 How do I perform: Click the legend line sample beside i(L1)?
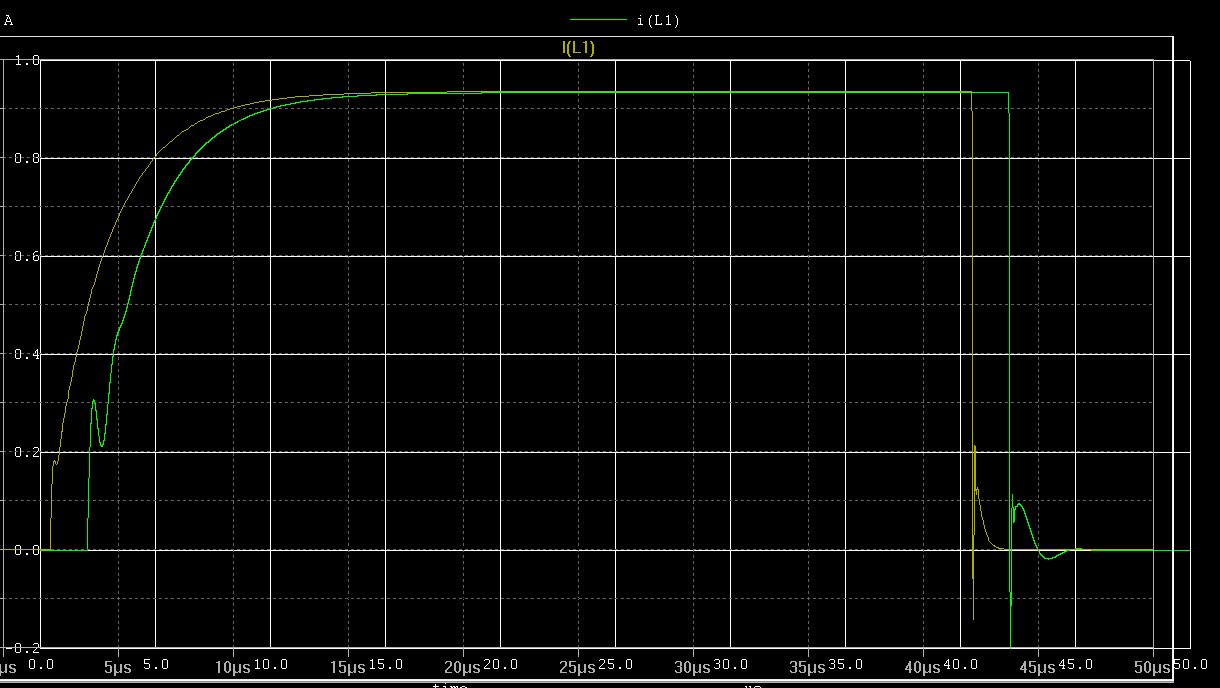[x=598, y=20]
